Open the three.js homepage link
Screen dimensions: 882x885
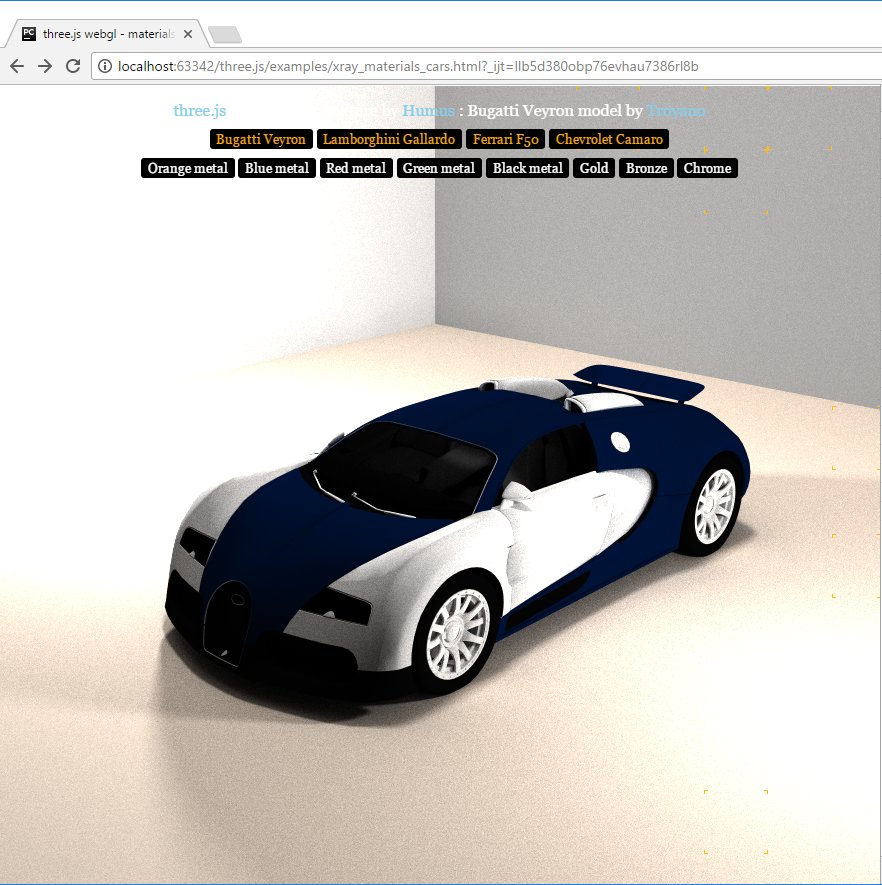pyautogui.click(x=199, y=110)
